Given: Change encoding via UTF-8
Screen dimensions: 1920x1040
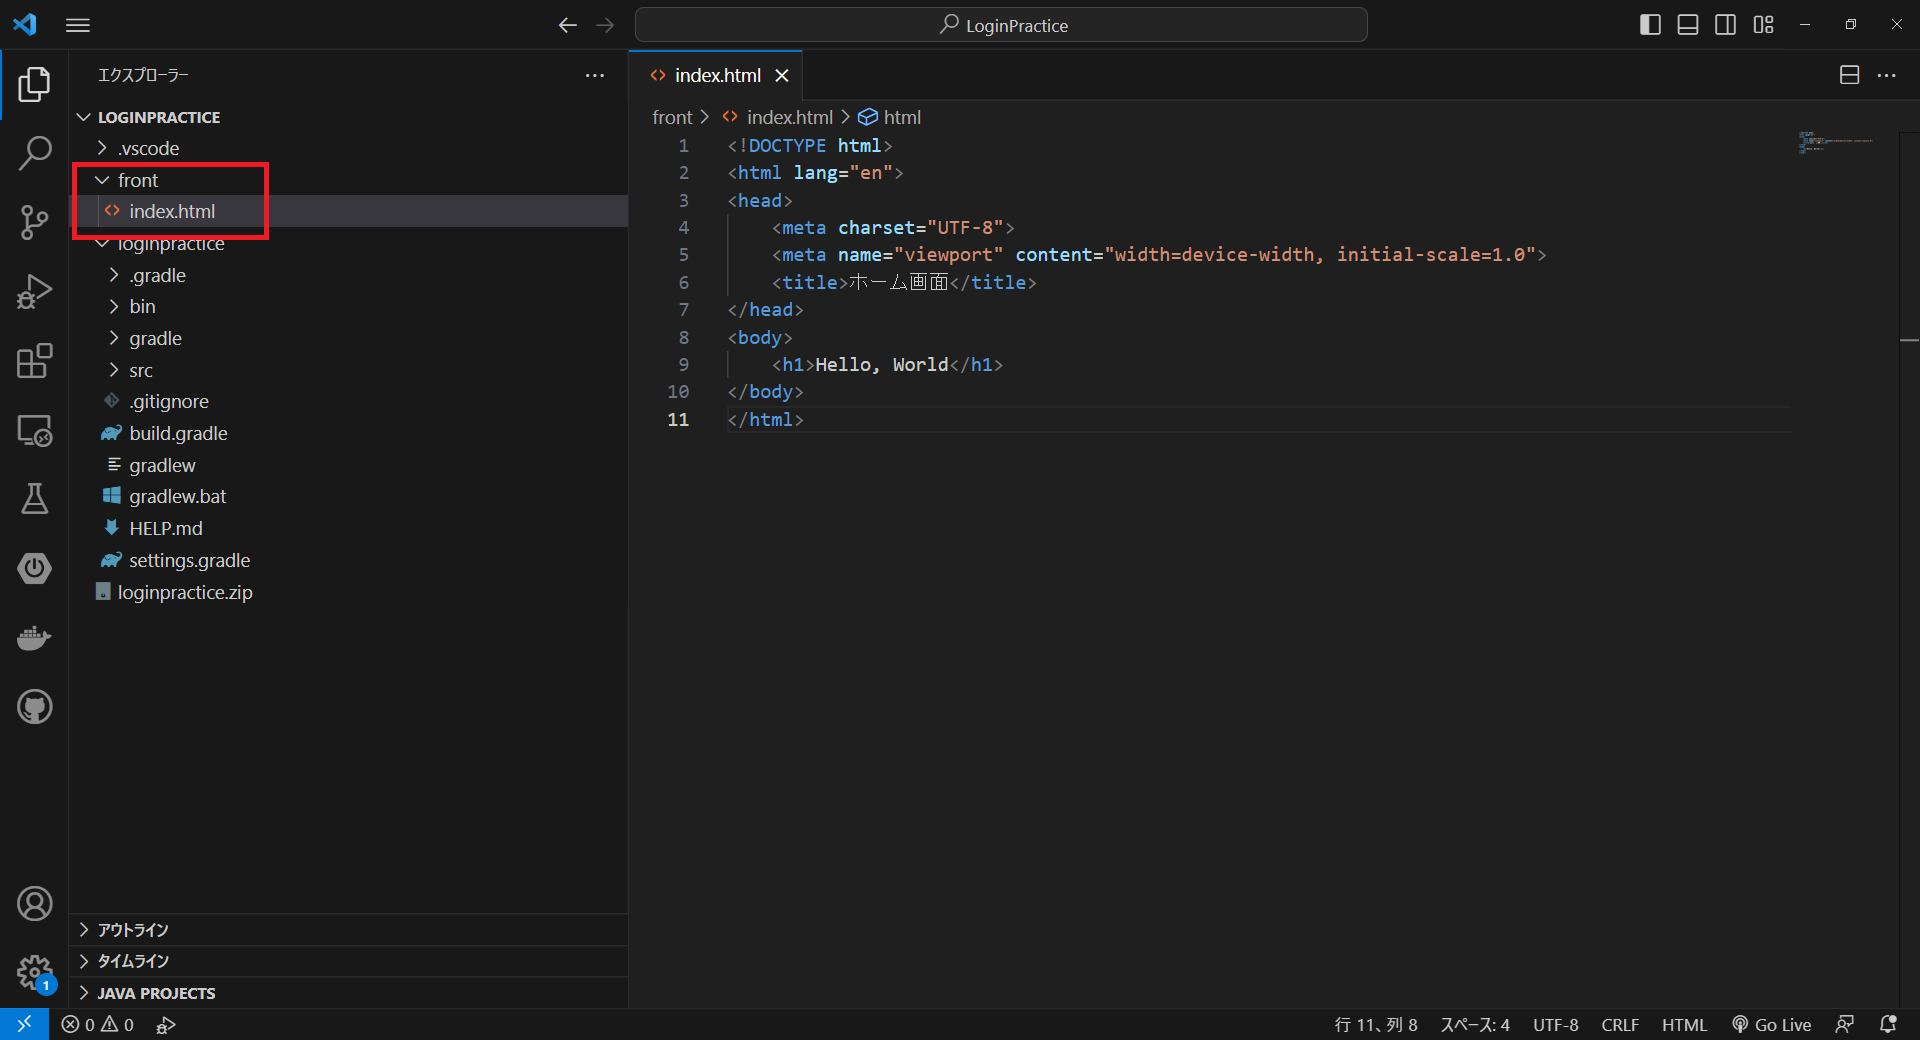Looking at the screenshot, I should 1556,1024.
